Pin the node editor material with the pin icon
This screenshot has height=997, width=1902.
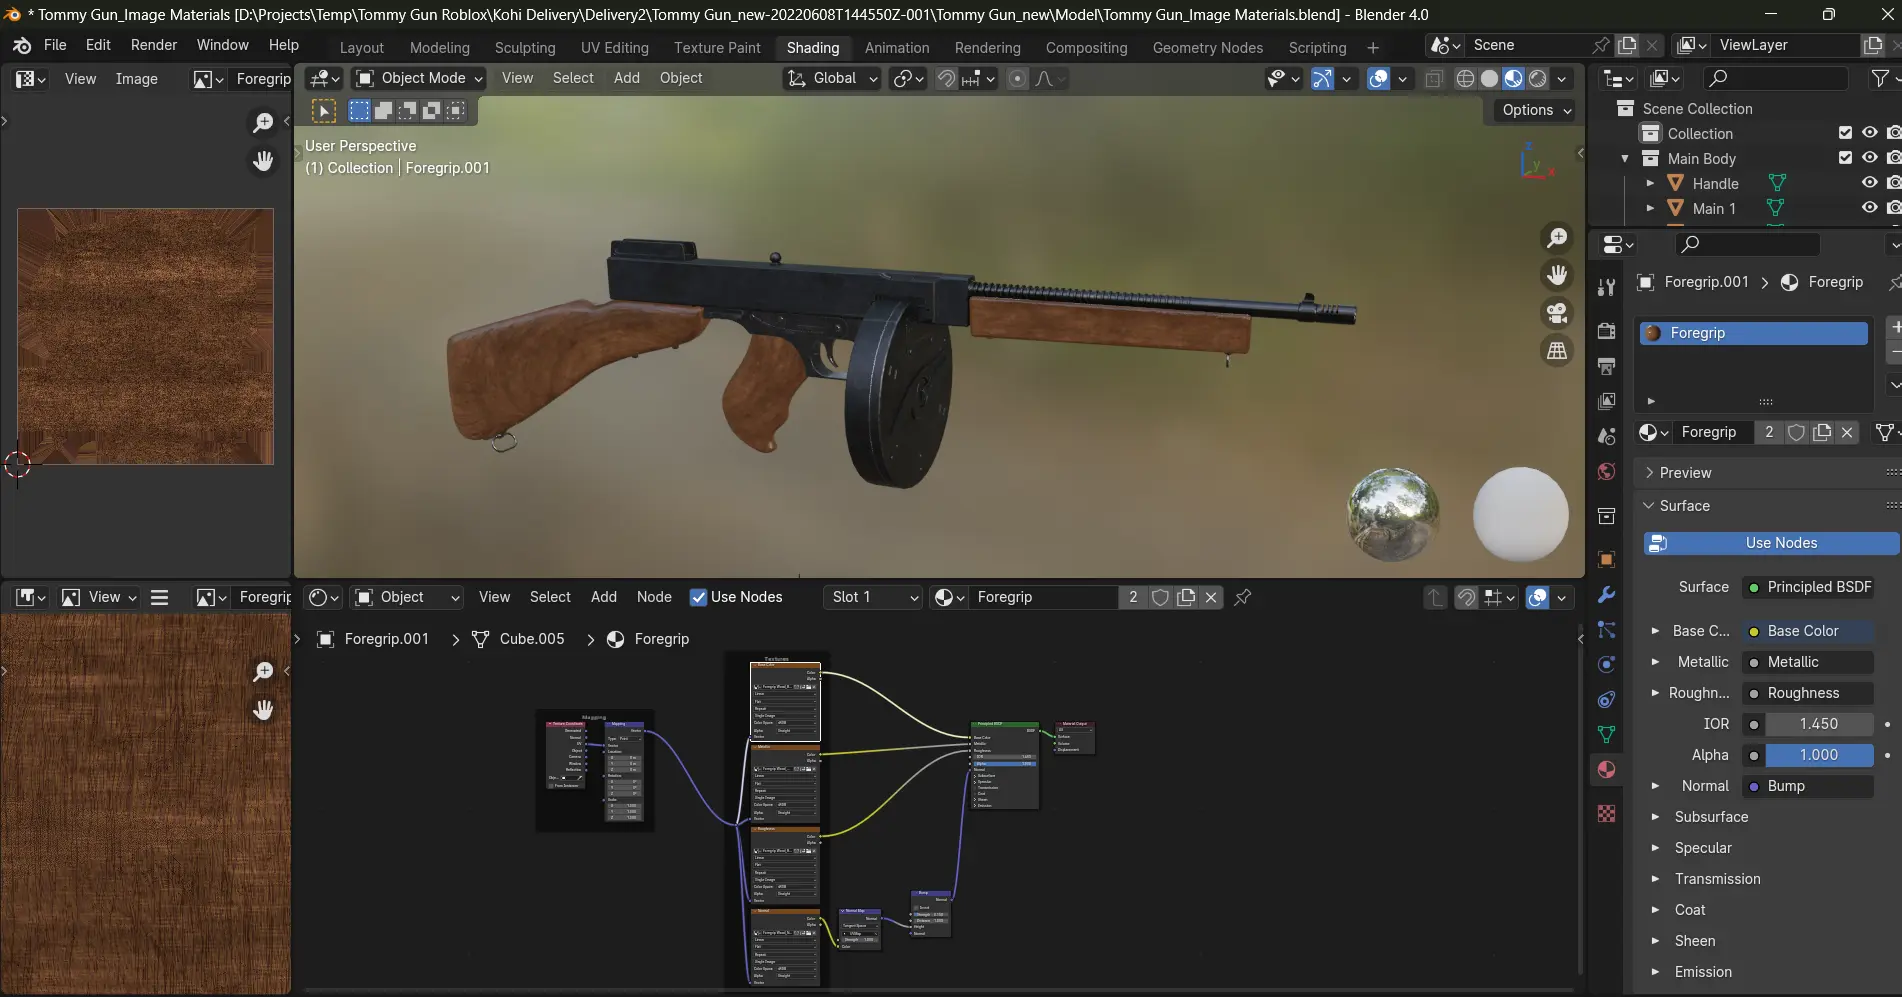[x=1243, y=597]
